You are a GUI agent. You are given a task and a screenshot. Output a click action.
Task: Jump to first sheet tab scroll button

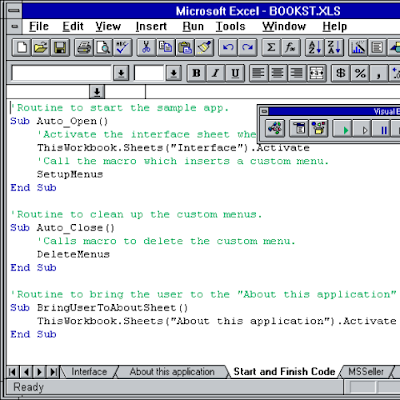[13, 372]
